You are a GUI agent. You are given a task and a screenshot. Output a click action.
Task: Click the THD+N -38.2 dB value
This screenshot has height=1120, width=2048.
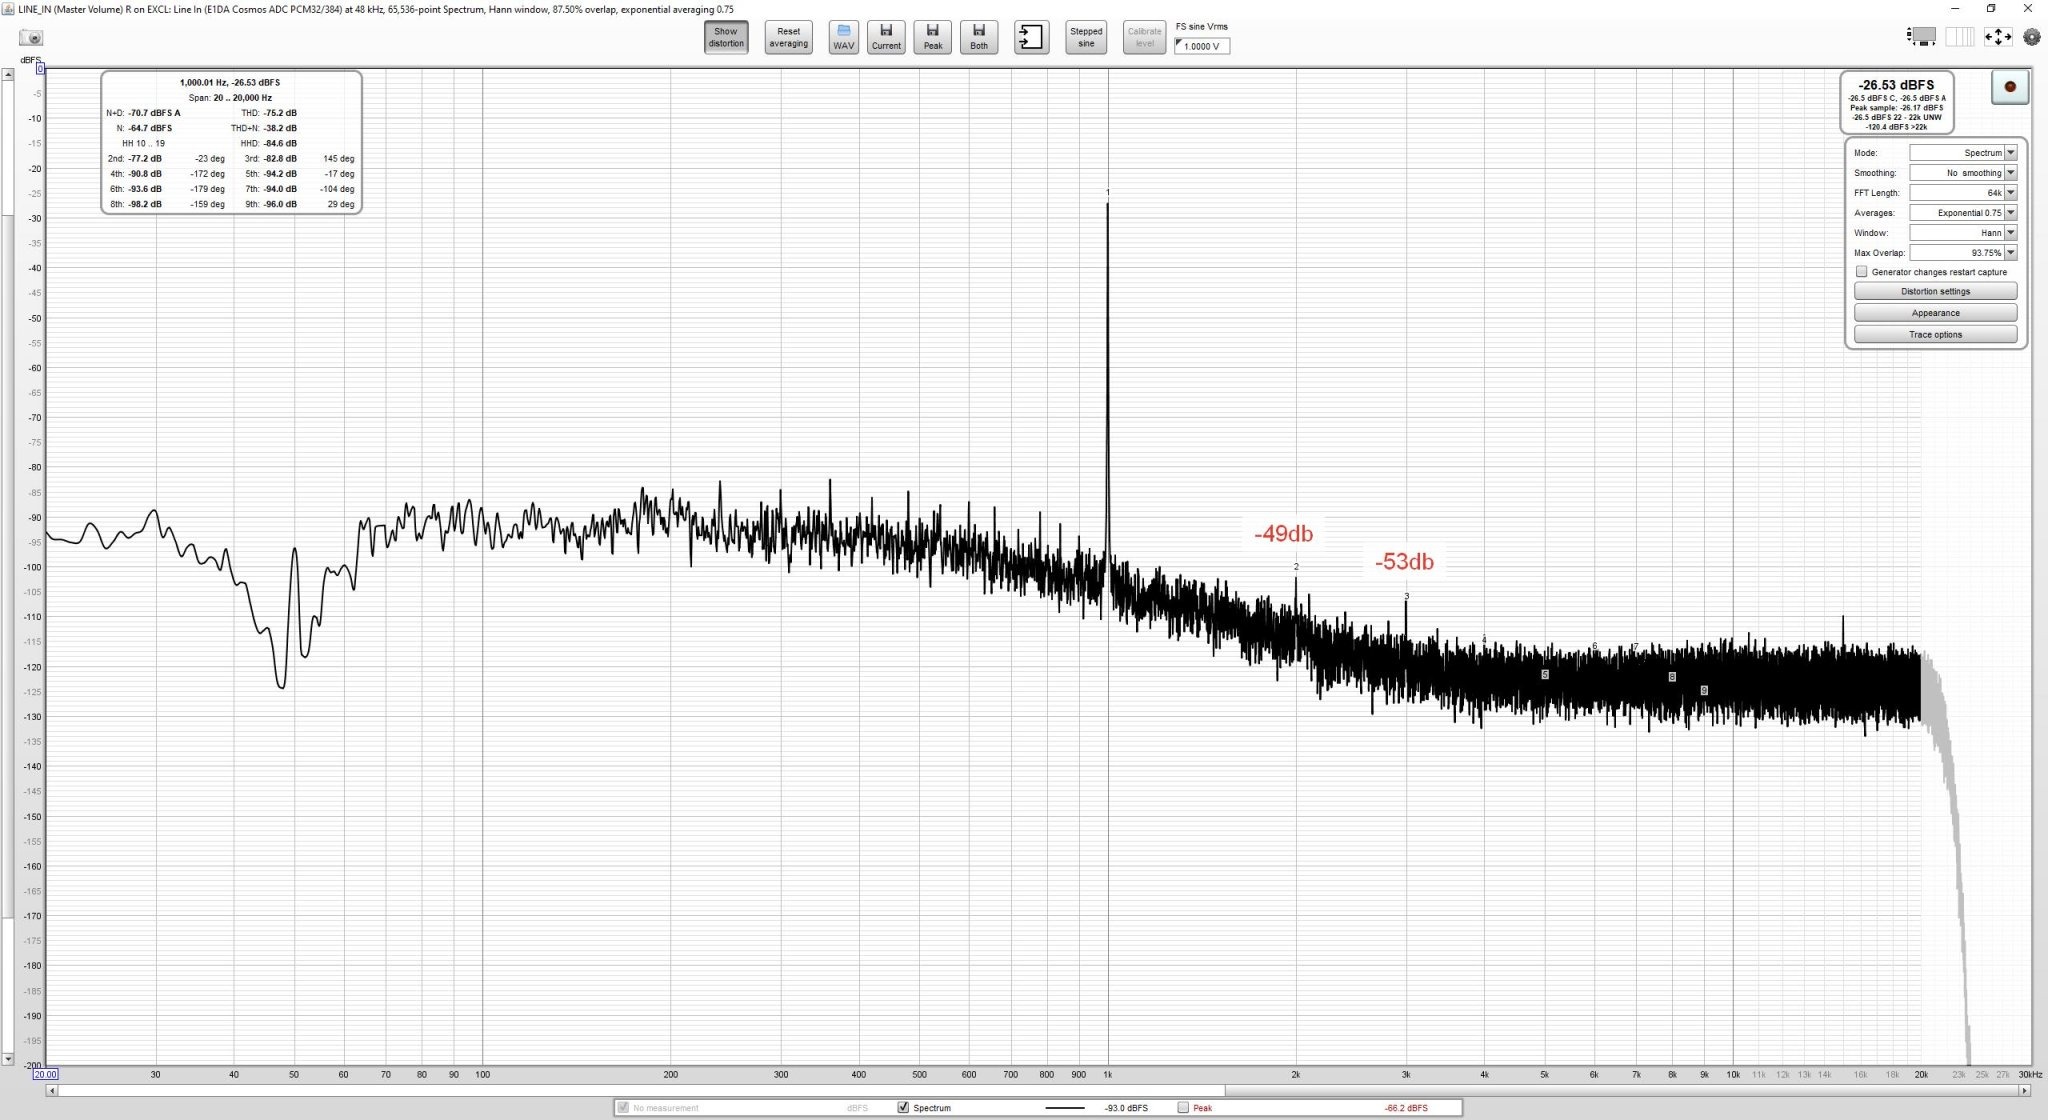tap(280, 128)
